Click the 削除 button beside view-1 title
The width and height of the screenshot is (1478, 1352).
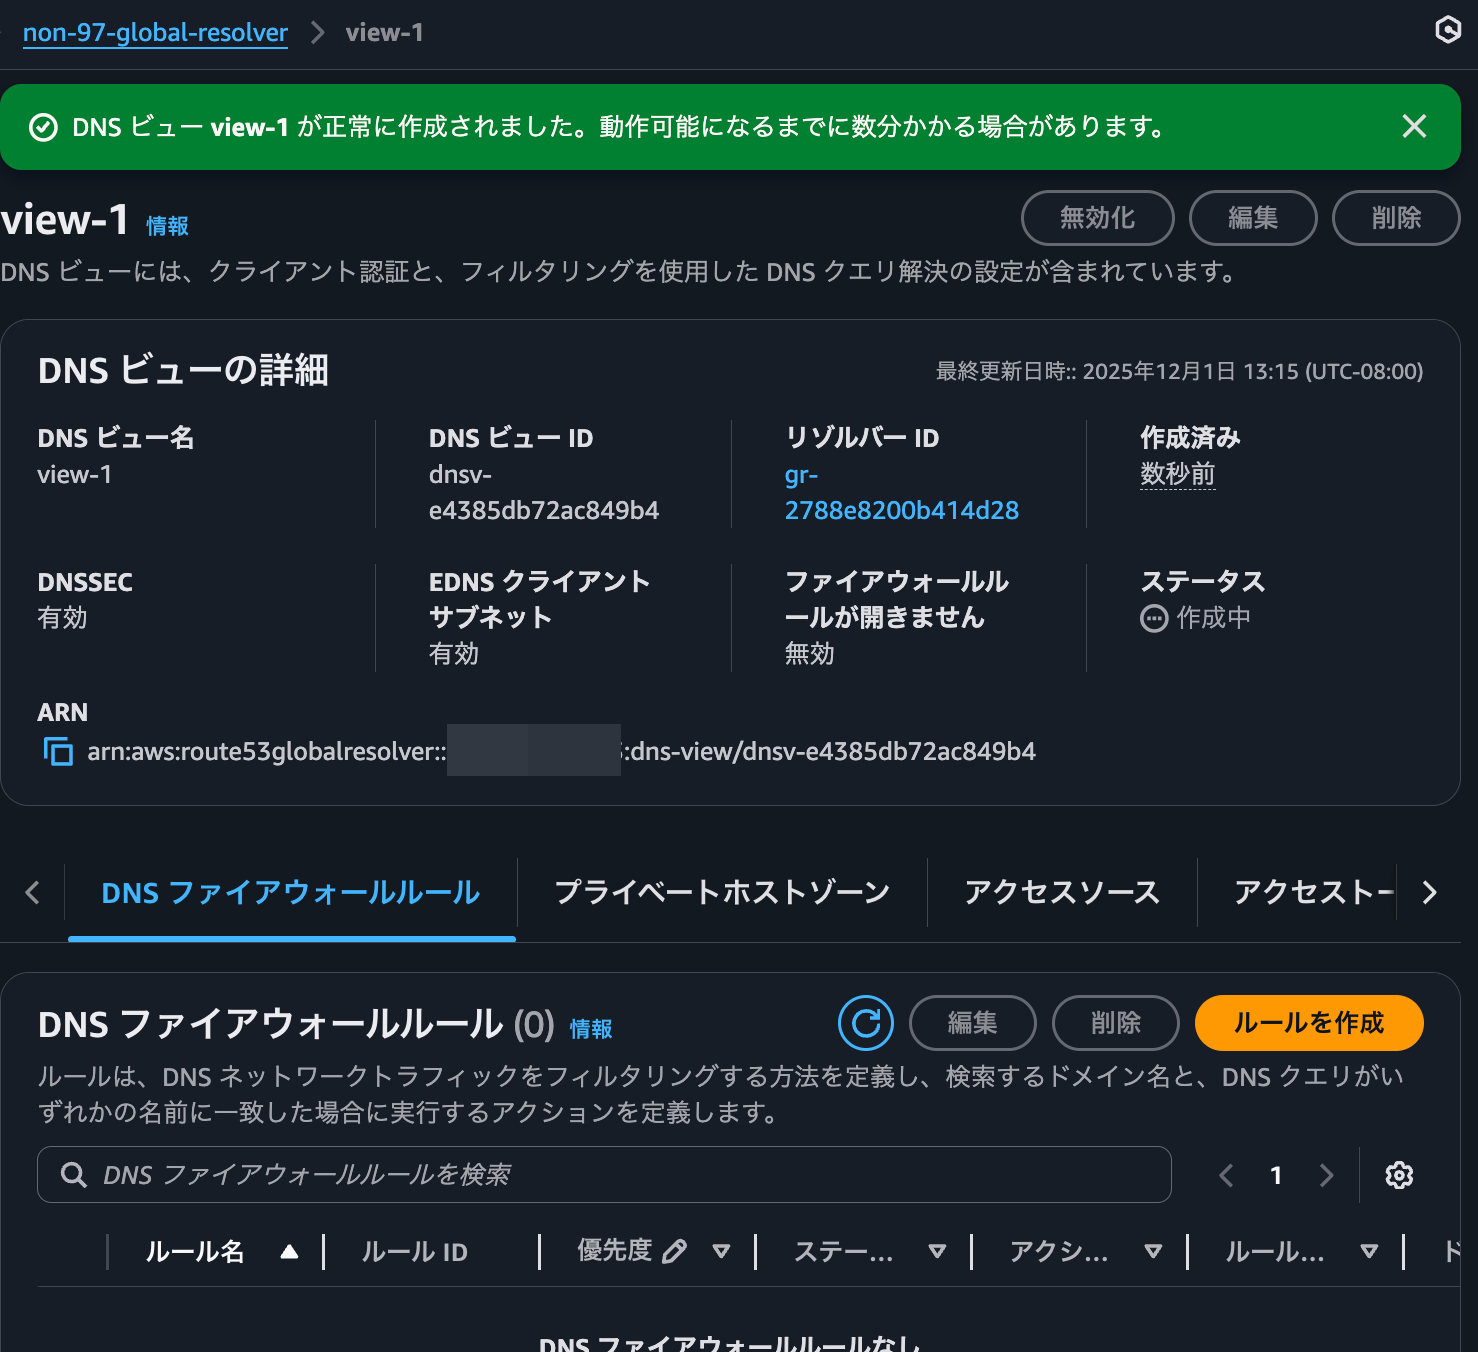pyautogui.click(x=1396, y=218)
